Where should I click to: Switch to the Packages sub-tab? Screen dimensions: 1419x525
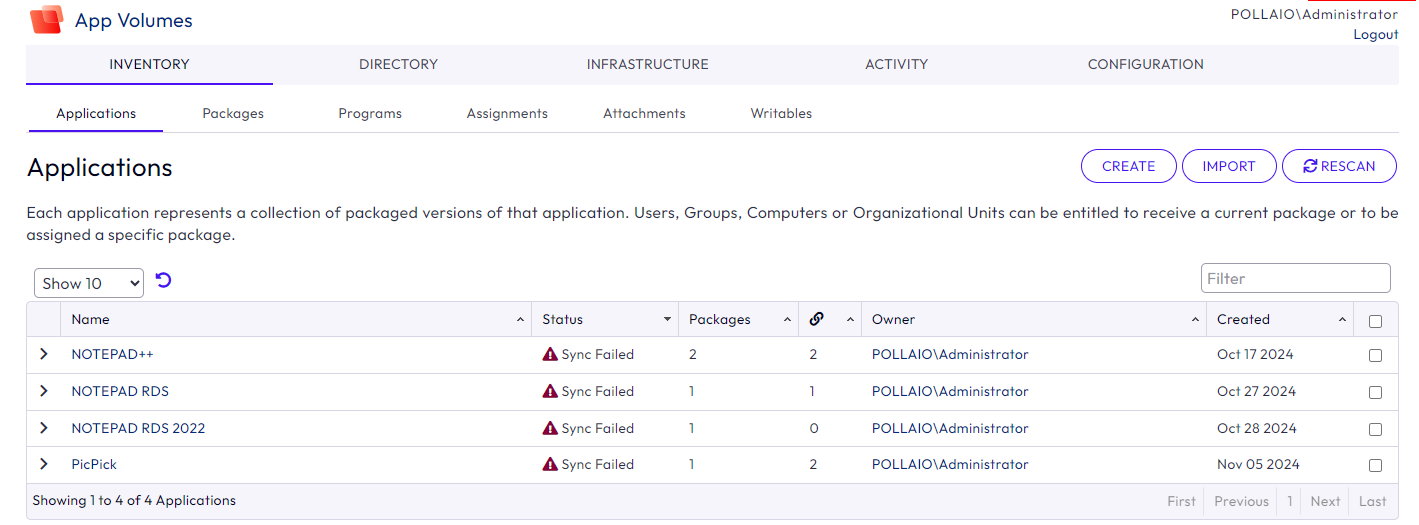click(233, 113)
